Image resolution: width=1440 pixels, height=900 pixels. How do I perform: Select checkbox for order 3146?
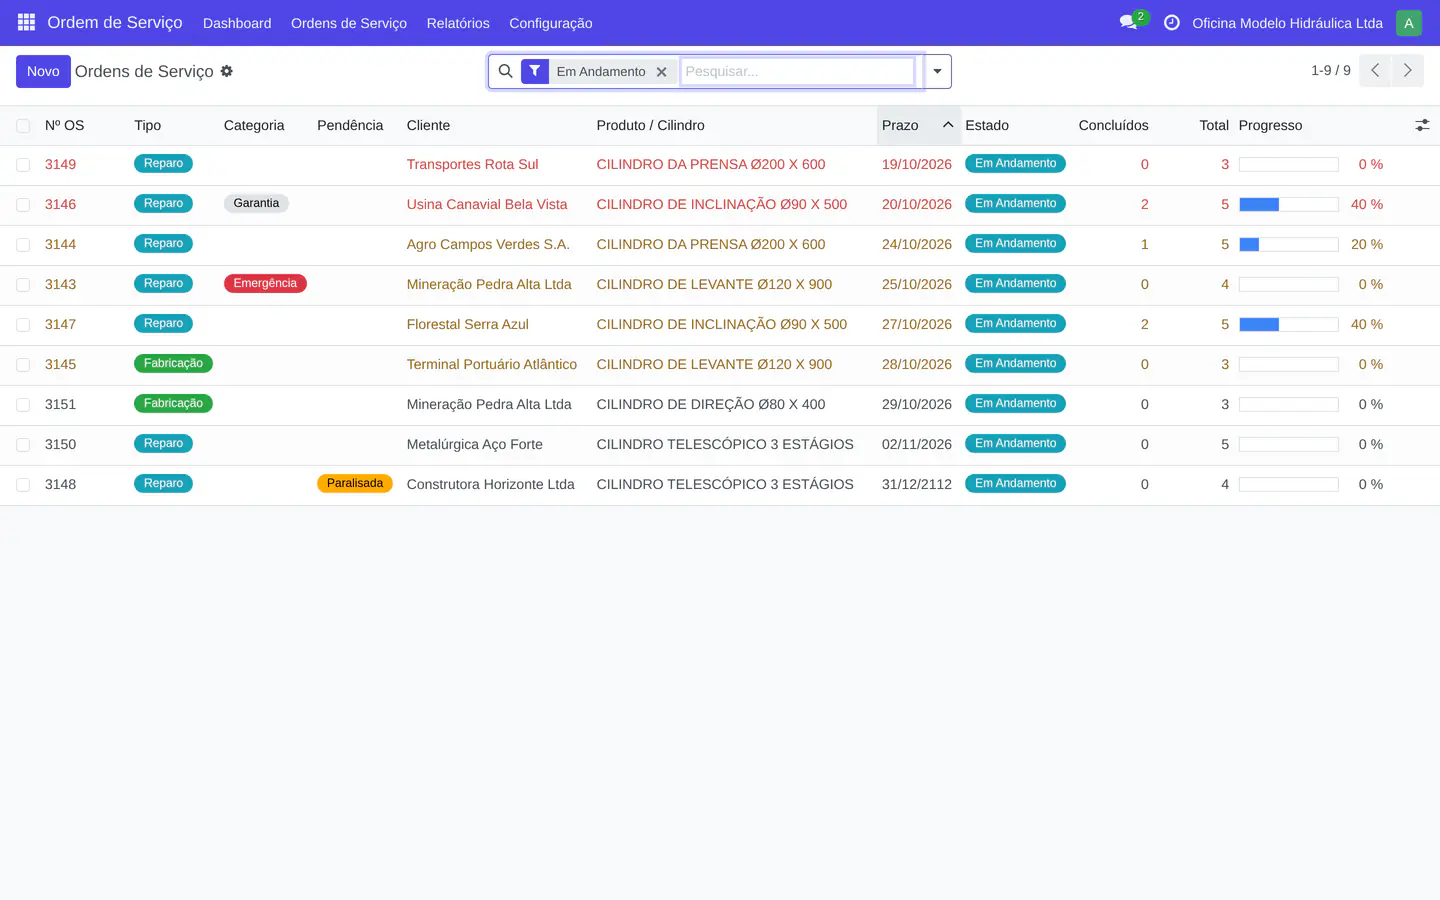23,205
